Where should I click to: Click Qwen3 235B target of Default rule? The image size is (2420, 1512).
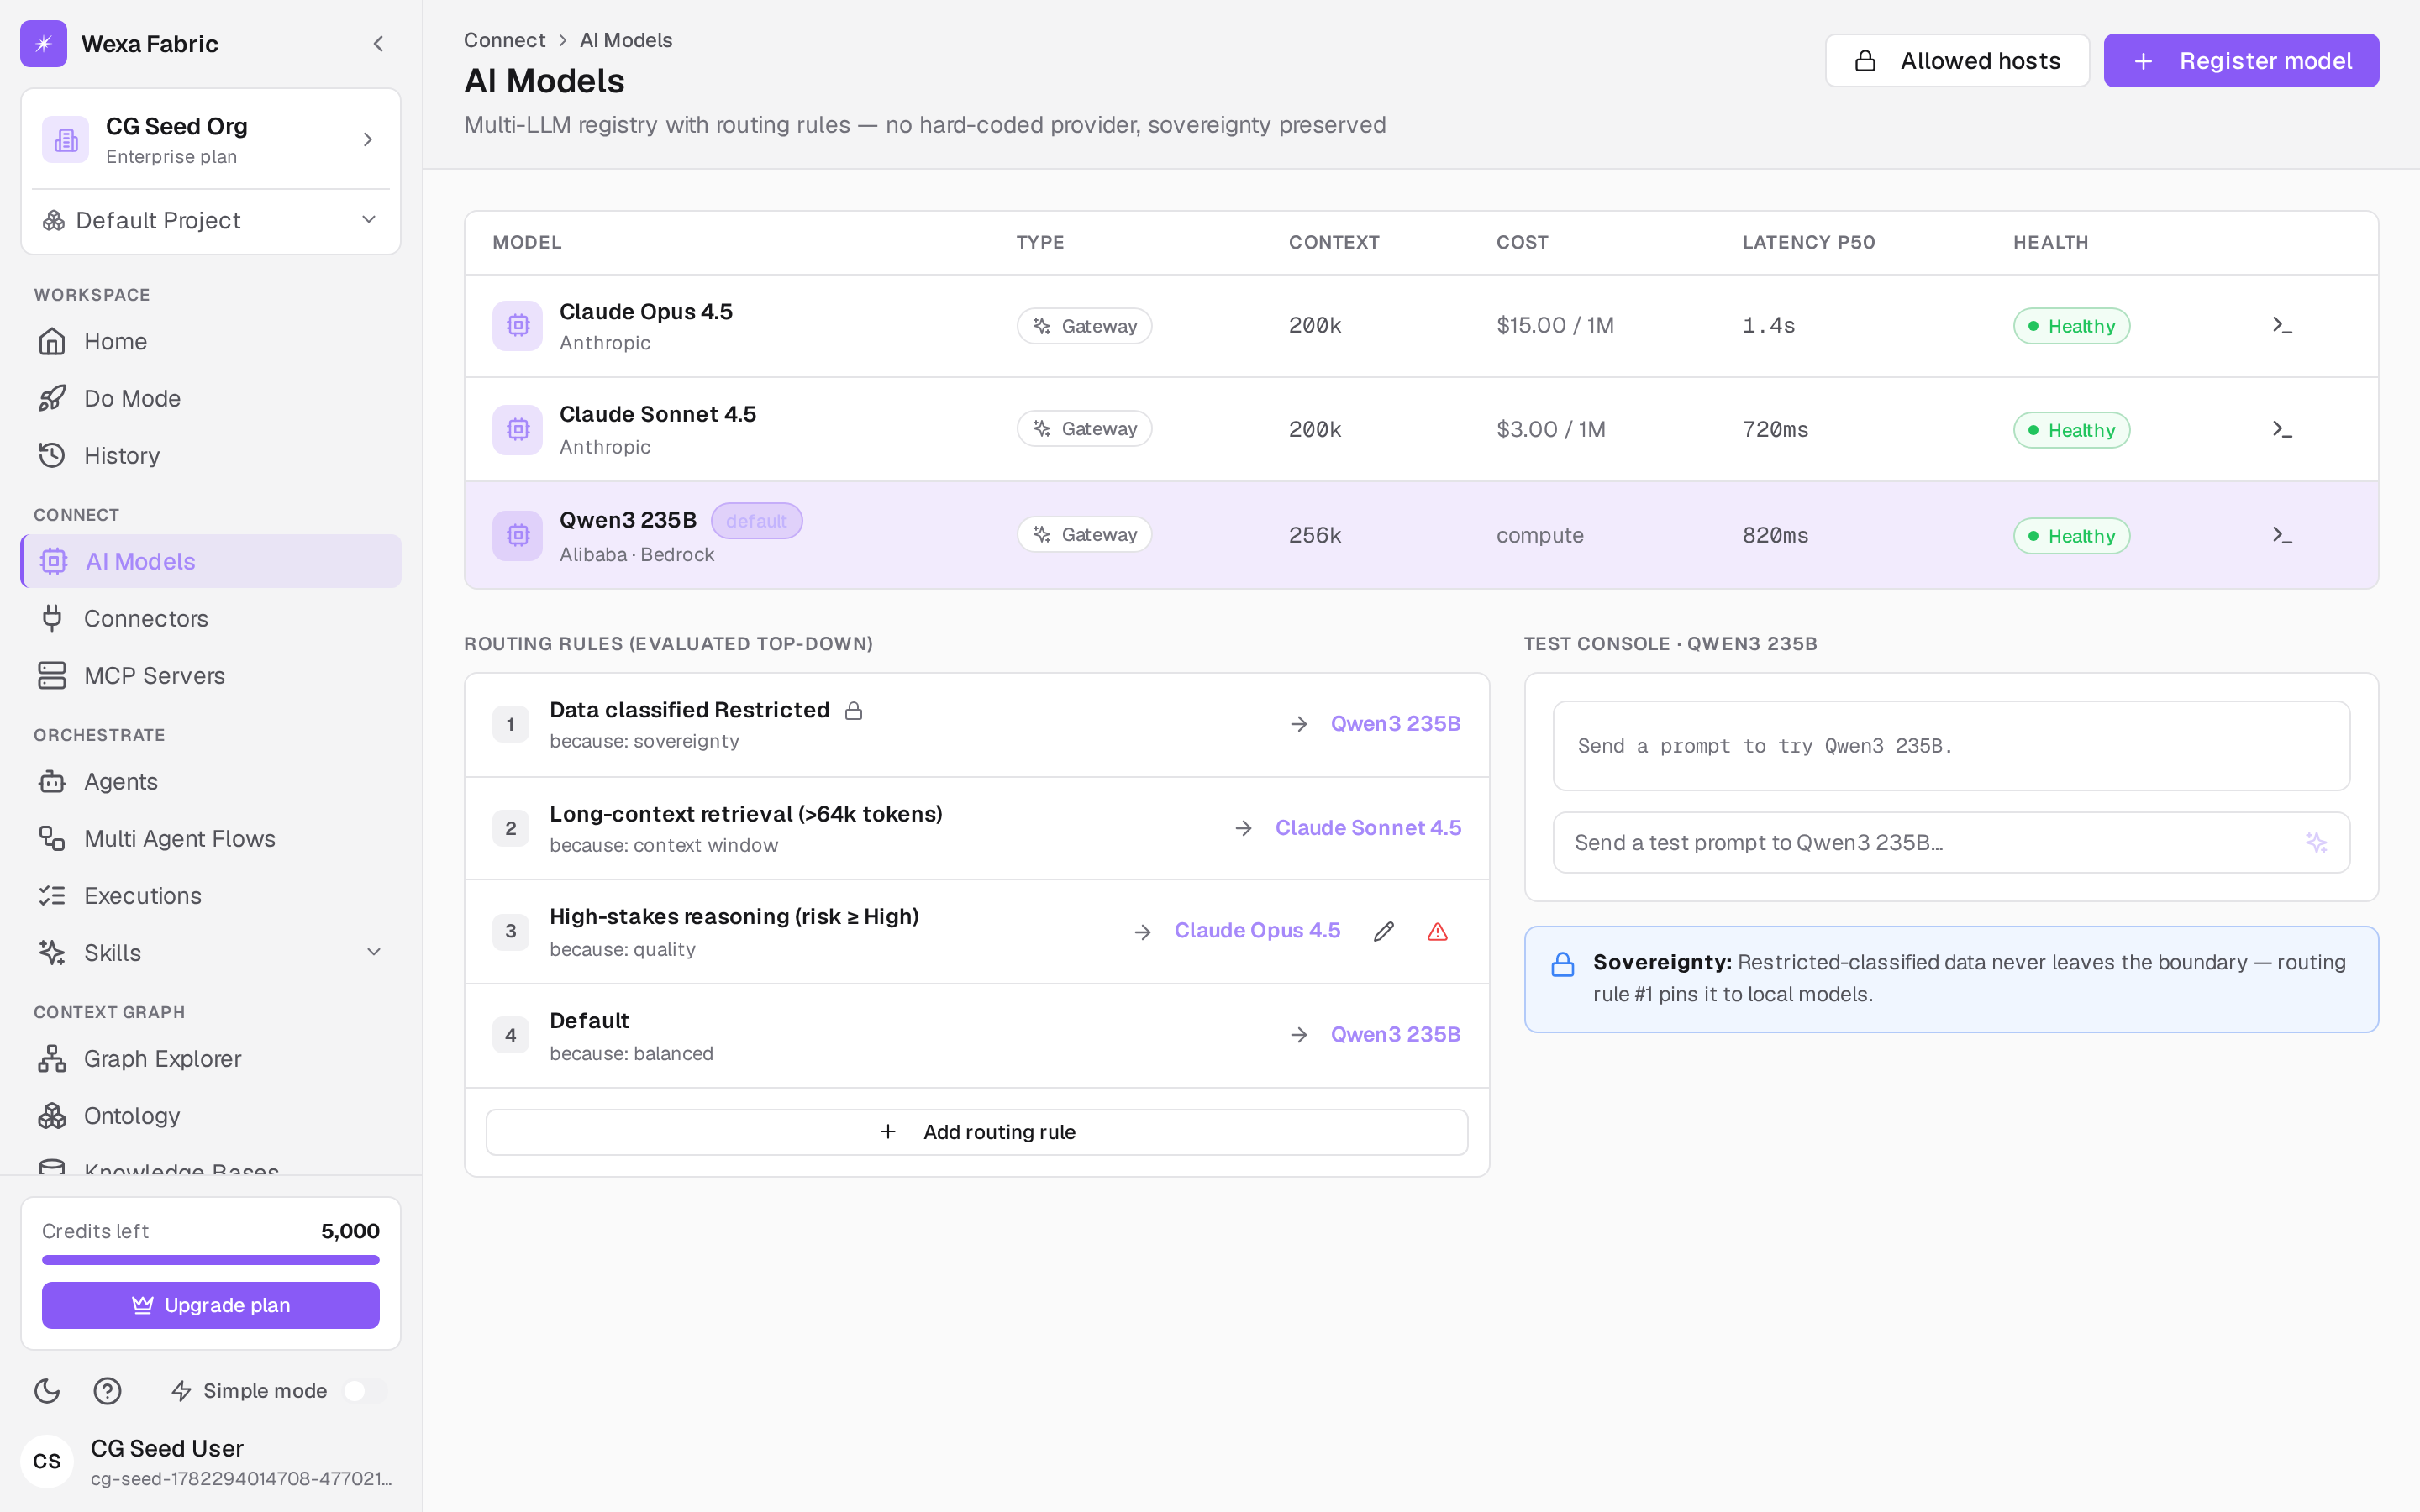coord(1395,1034)
